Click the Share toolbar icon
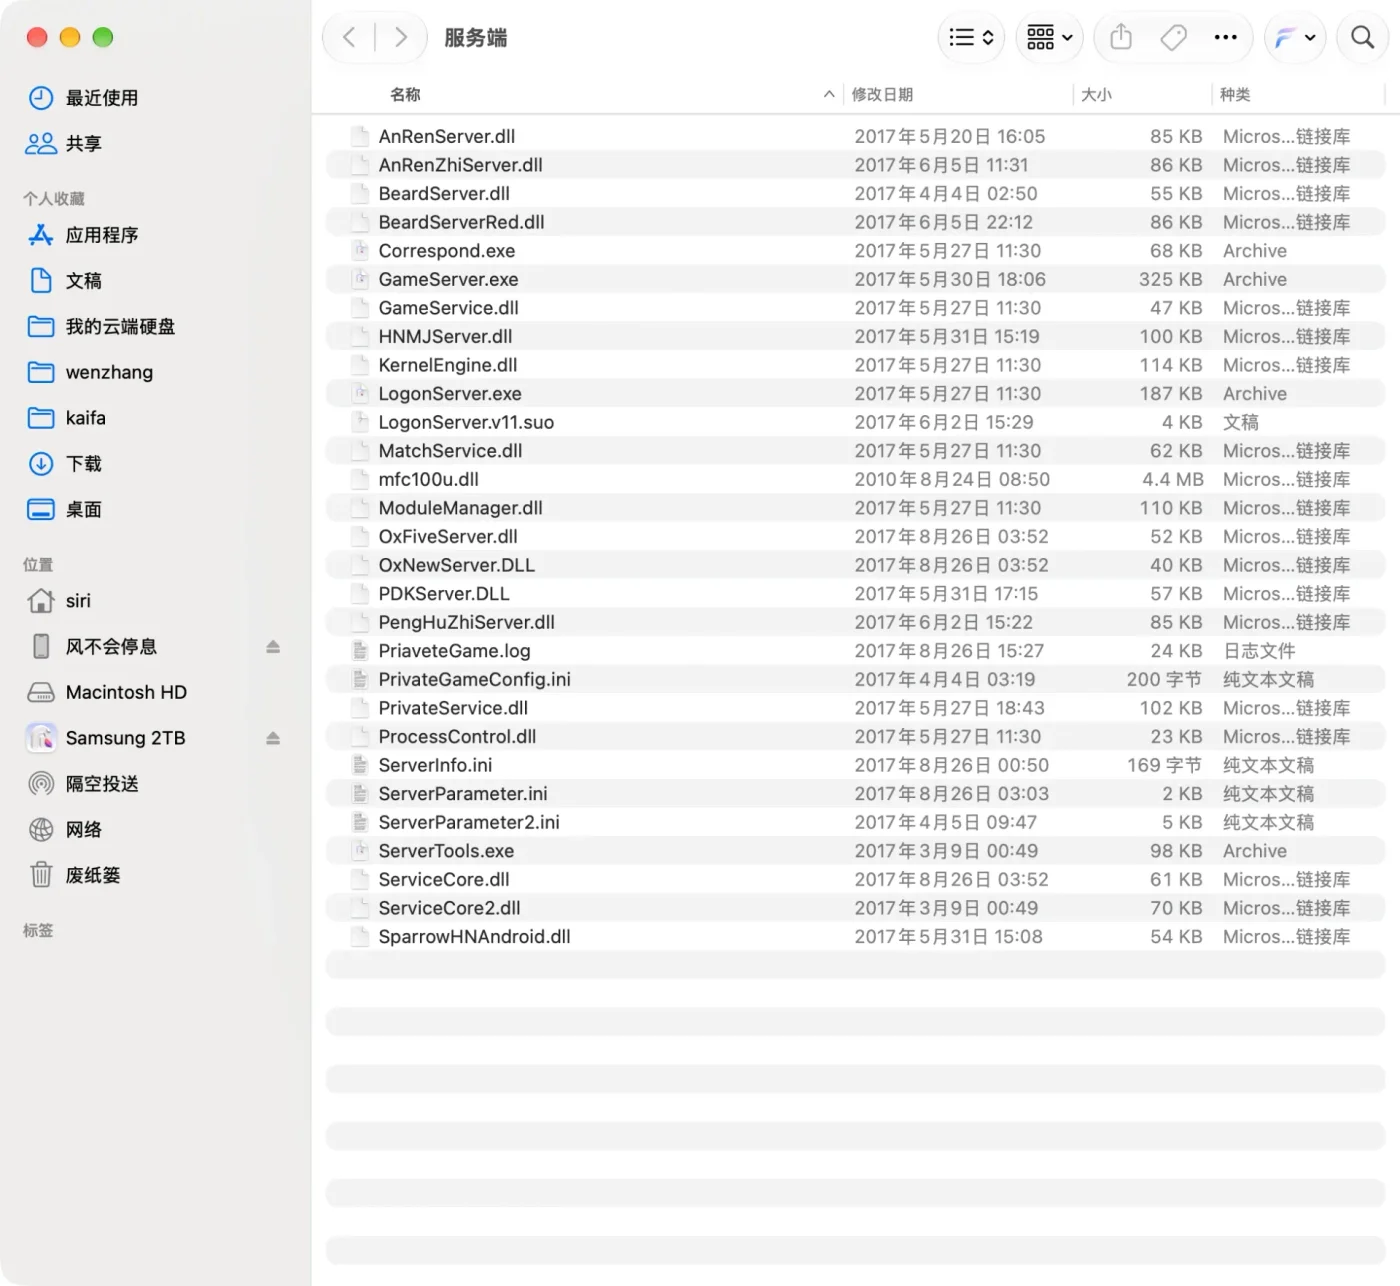The height and width of the screenshot is (1286, 1400). click(1121, 38)
